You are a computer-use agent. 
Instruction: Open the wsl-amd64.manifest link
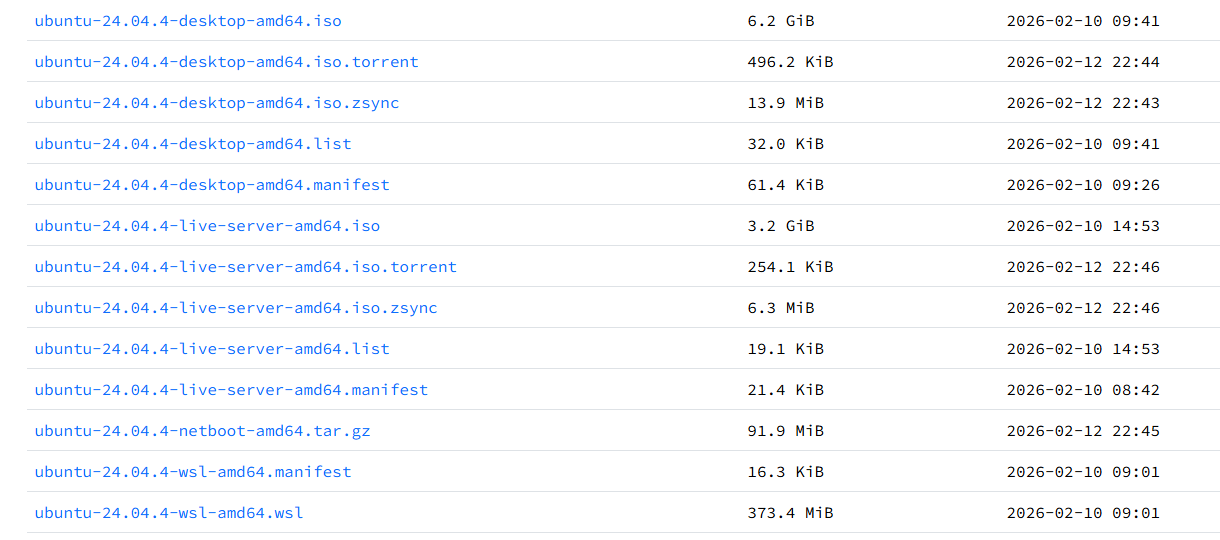click(193, 472)
